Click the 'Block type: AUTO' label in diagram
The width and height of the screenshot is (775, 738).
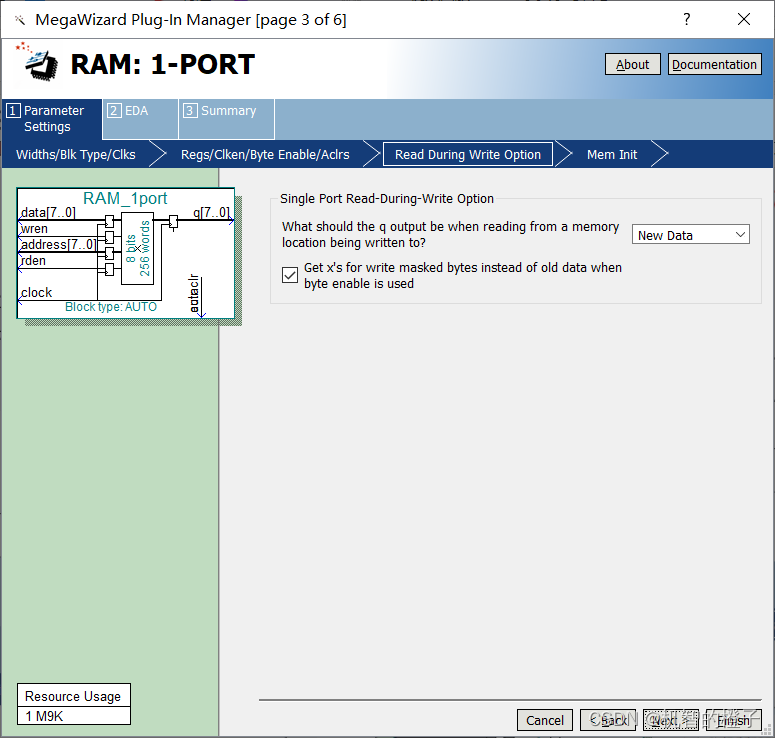(111, 307)
